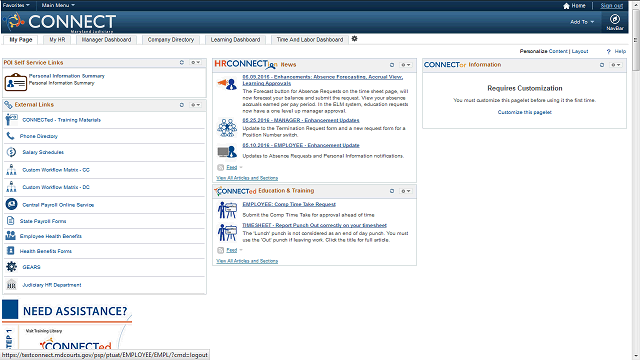The width and height of the screenshot is (640, 360).
Task: Click the group icon beside MANAGER Enhancement Updates
Action: pyautogui.click(x=227, y=128)
